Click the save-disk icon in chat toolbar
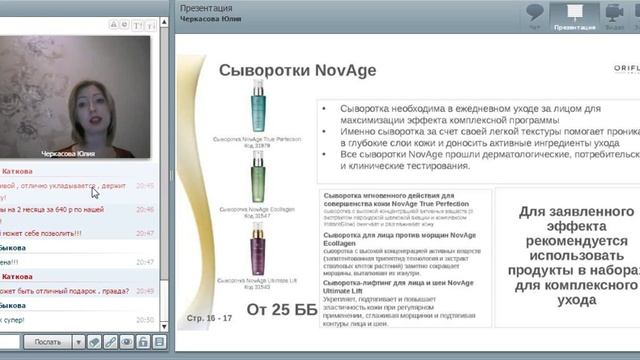640x360 pixels. click(x=160, y=342)
